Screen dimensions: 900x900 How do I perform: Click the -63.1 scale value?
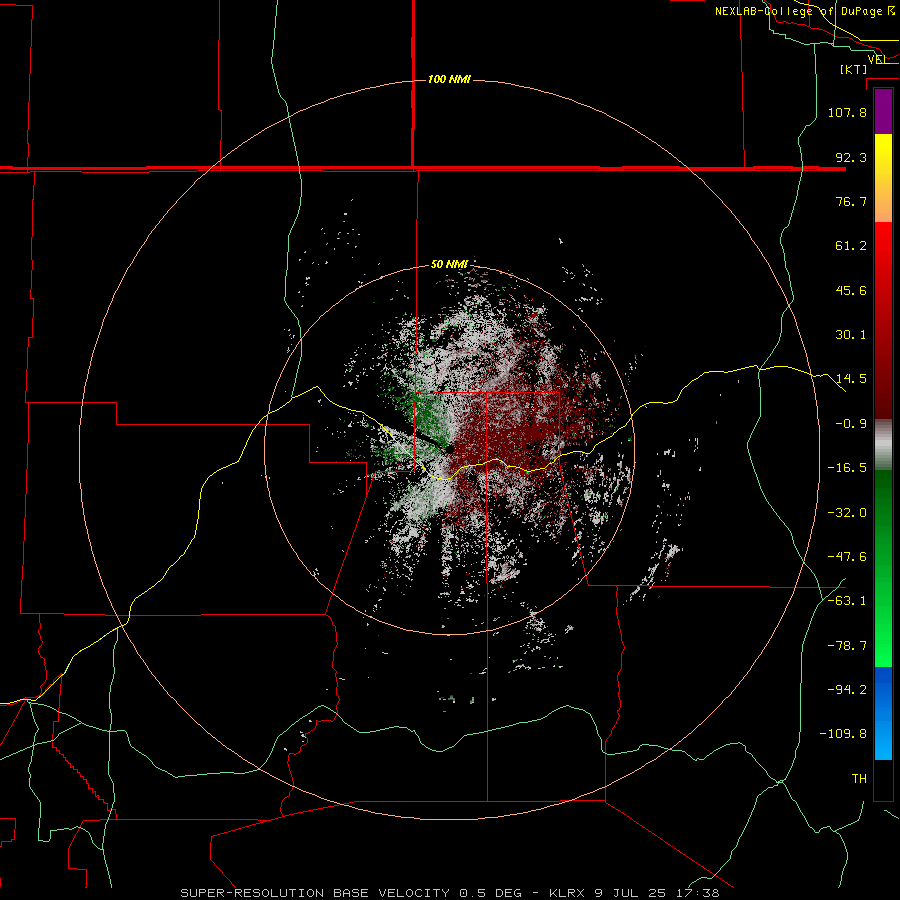(x=847, y=601)
